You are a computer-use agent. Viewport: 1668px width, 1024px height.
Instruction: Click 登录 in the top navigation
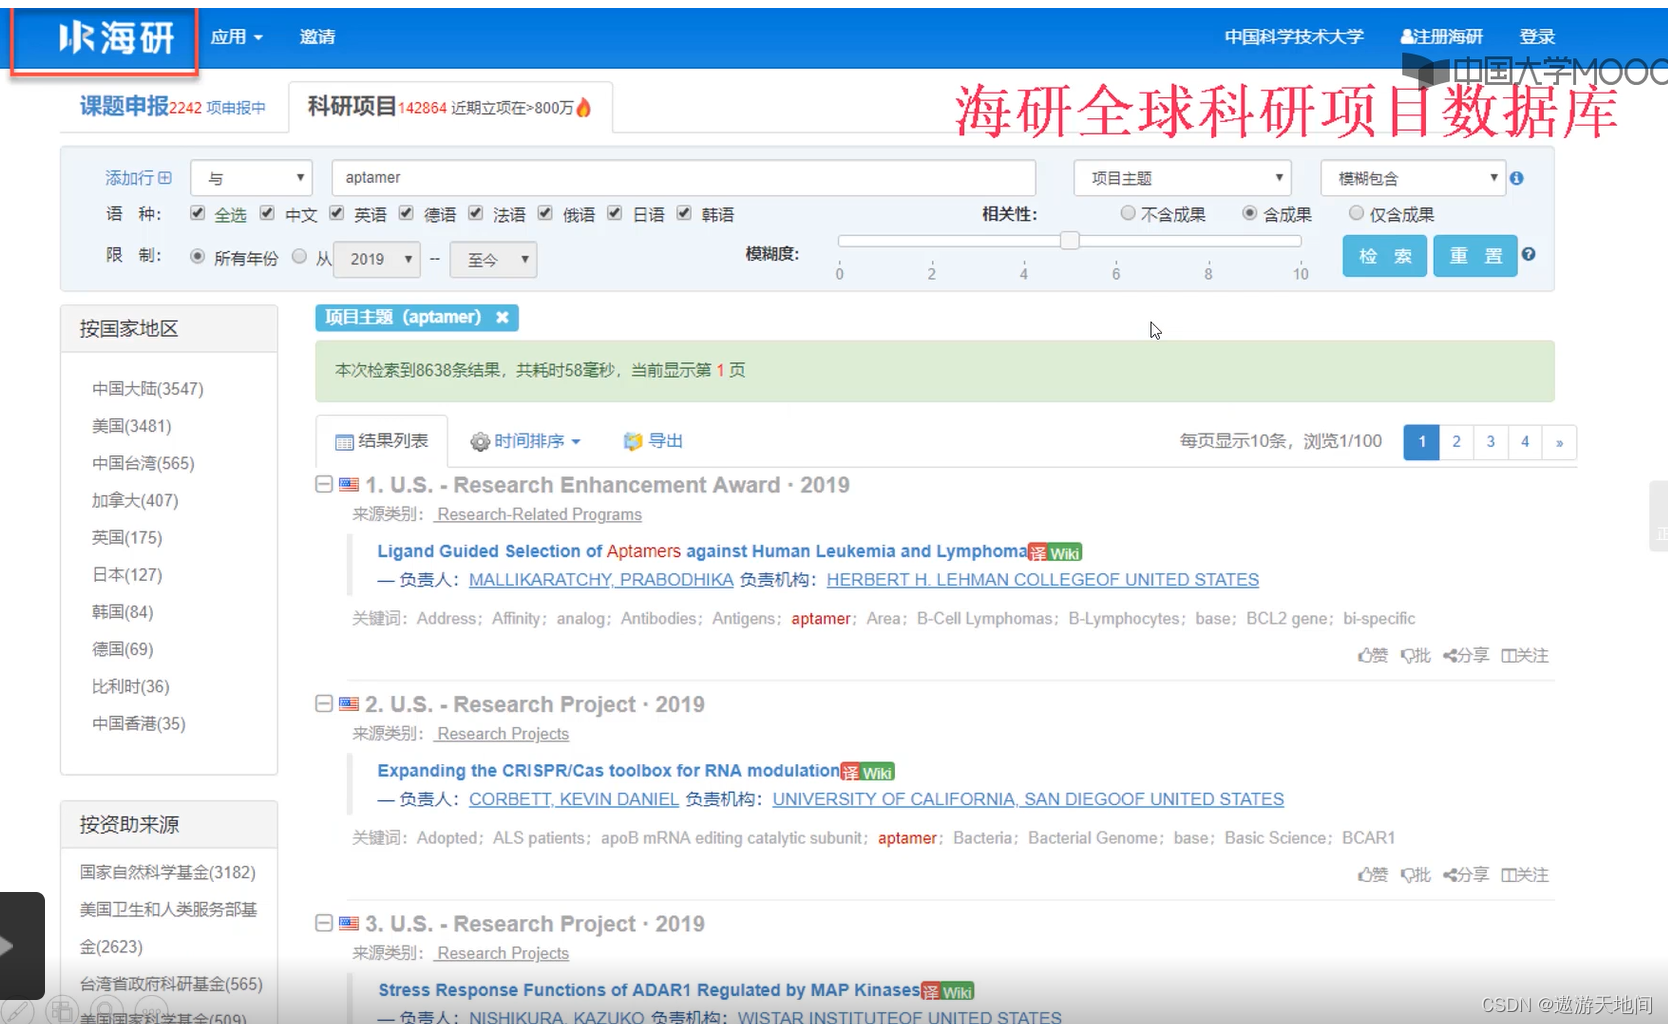click(x=1537, y=37)
